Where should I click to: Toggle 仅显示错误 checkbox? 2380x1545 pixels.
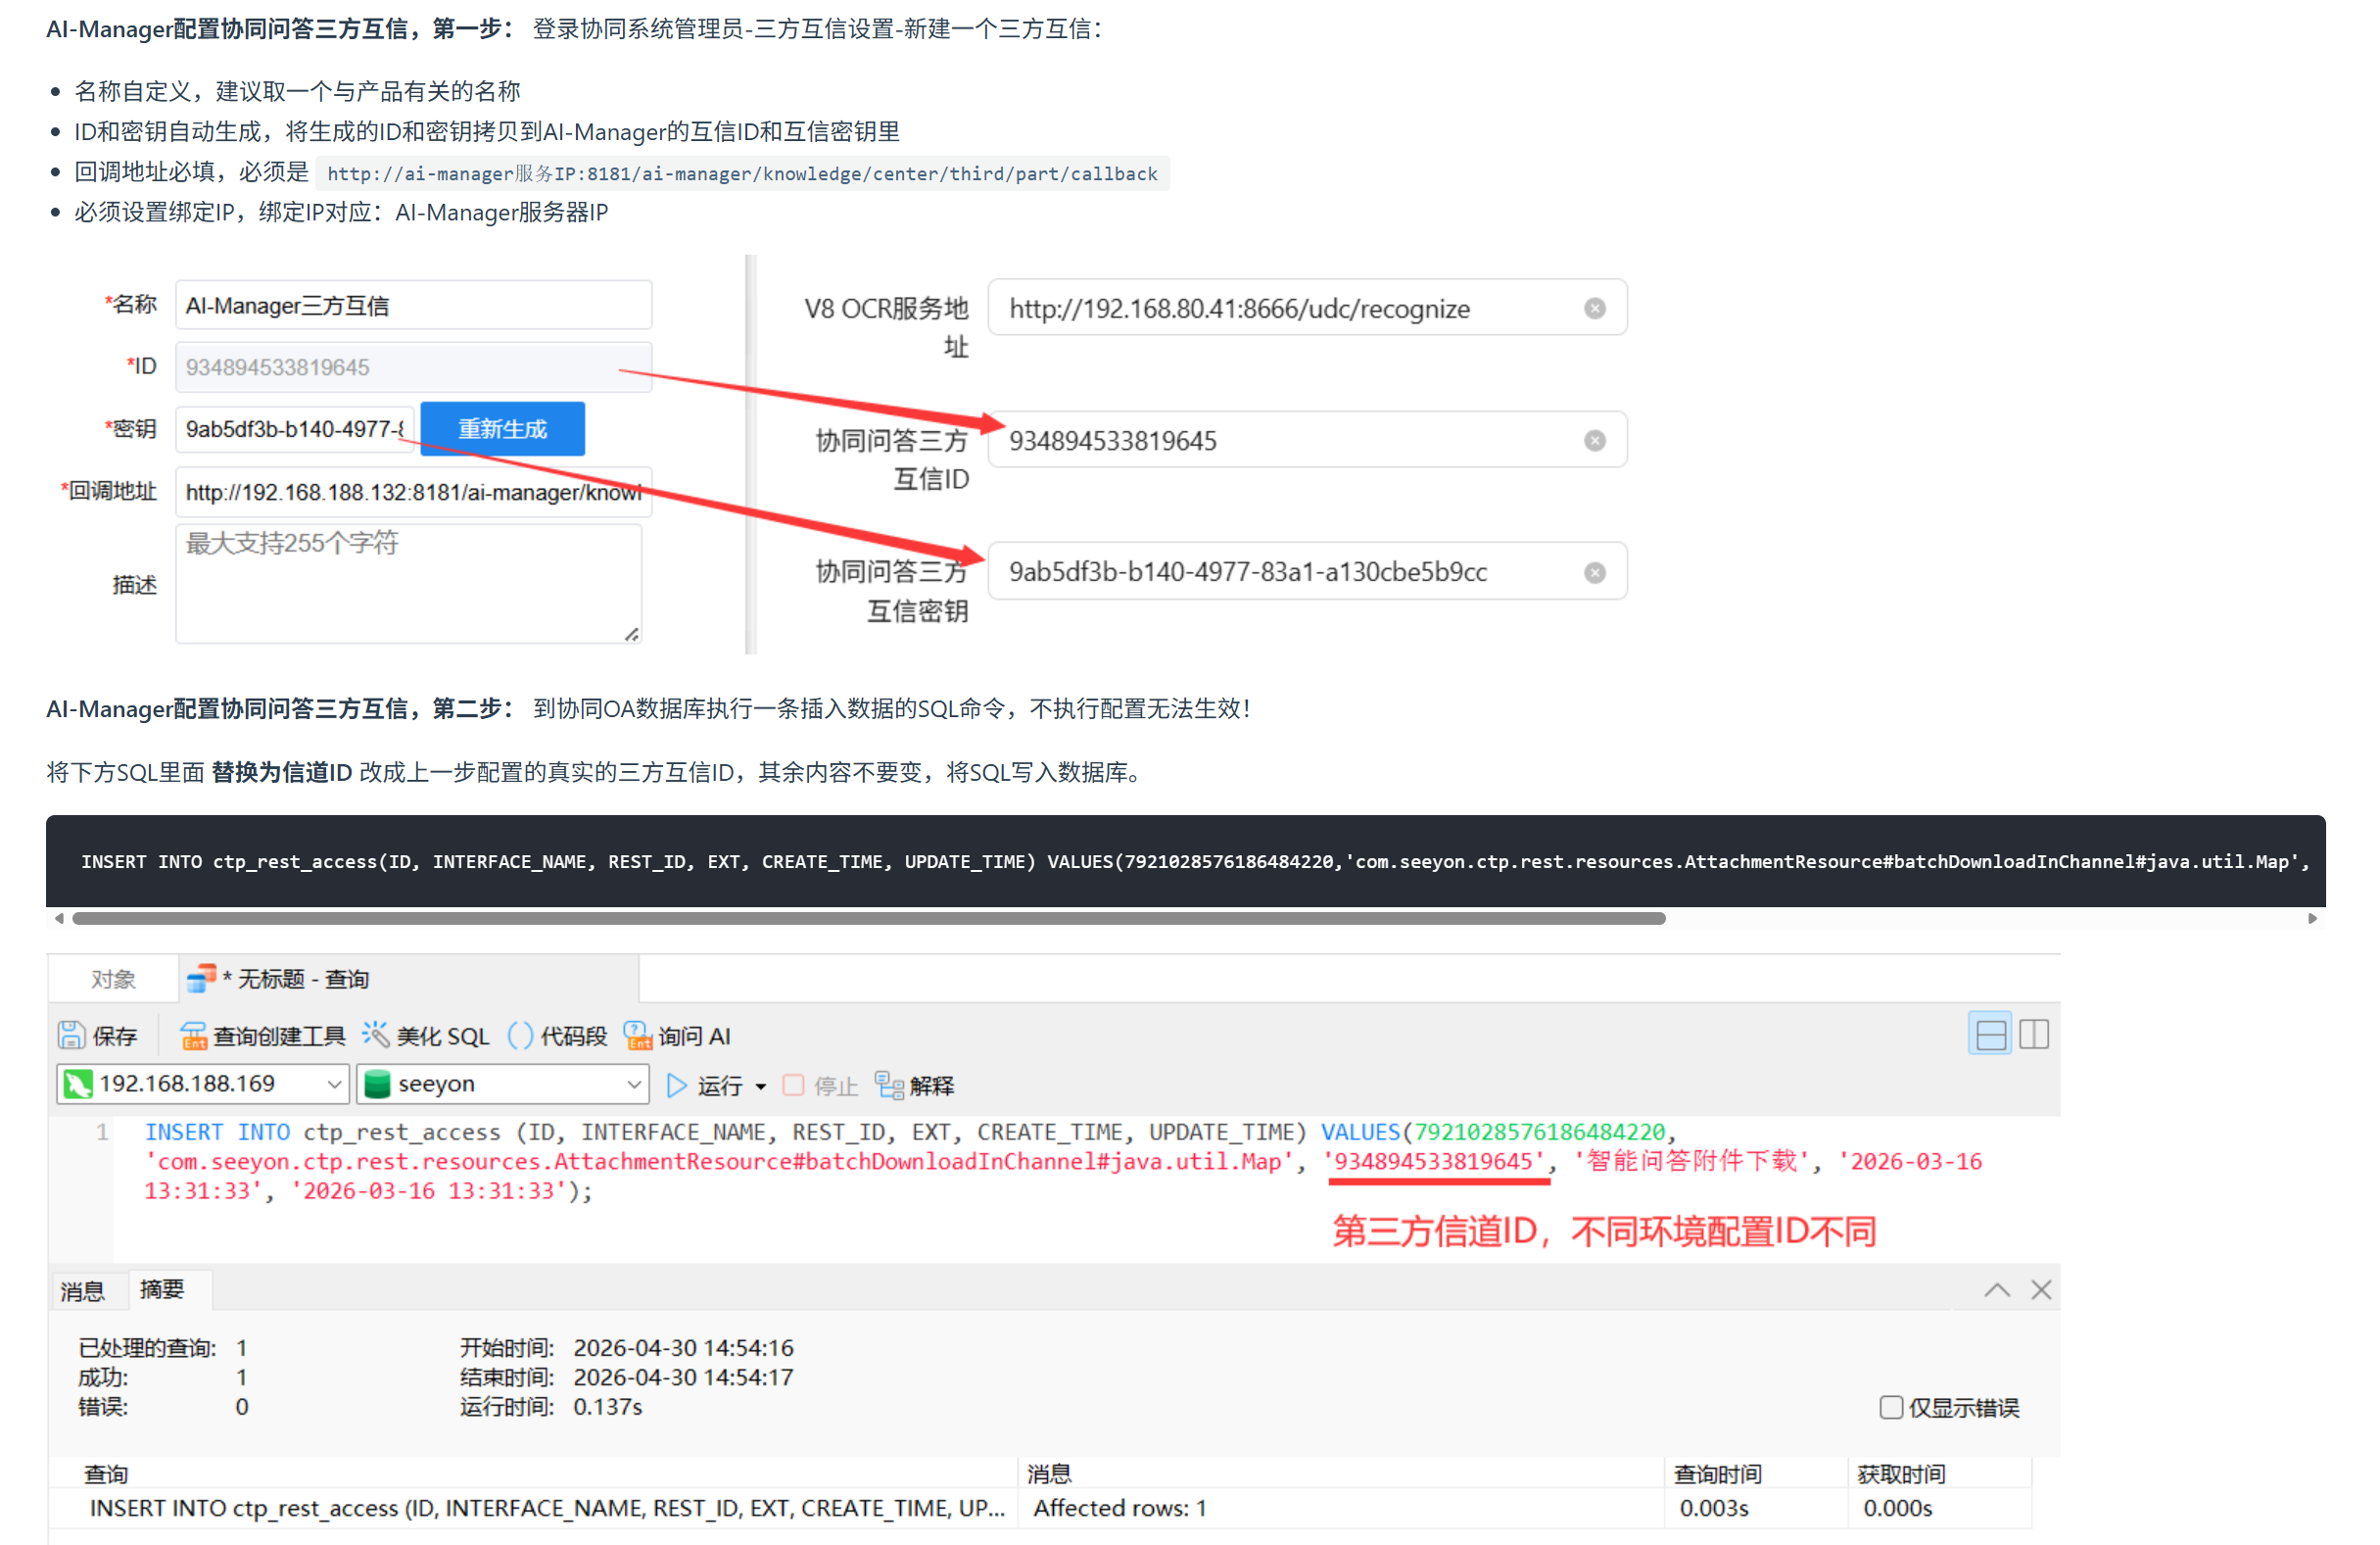pos(1891,1407)
